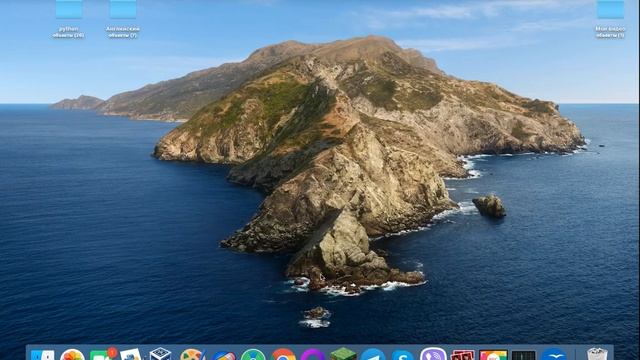Open the green circular app in the Dock
Screen dimensions: 640x360
[253, 355]
